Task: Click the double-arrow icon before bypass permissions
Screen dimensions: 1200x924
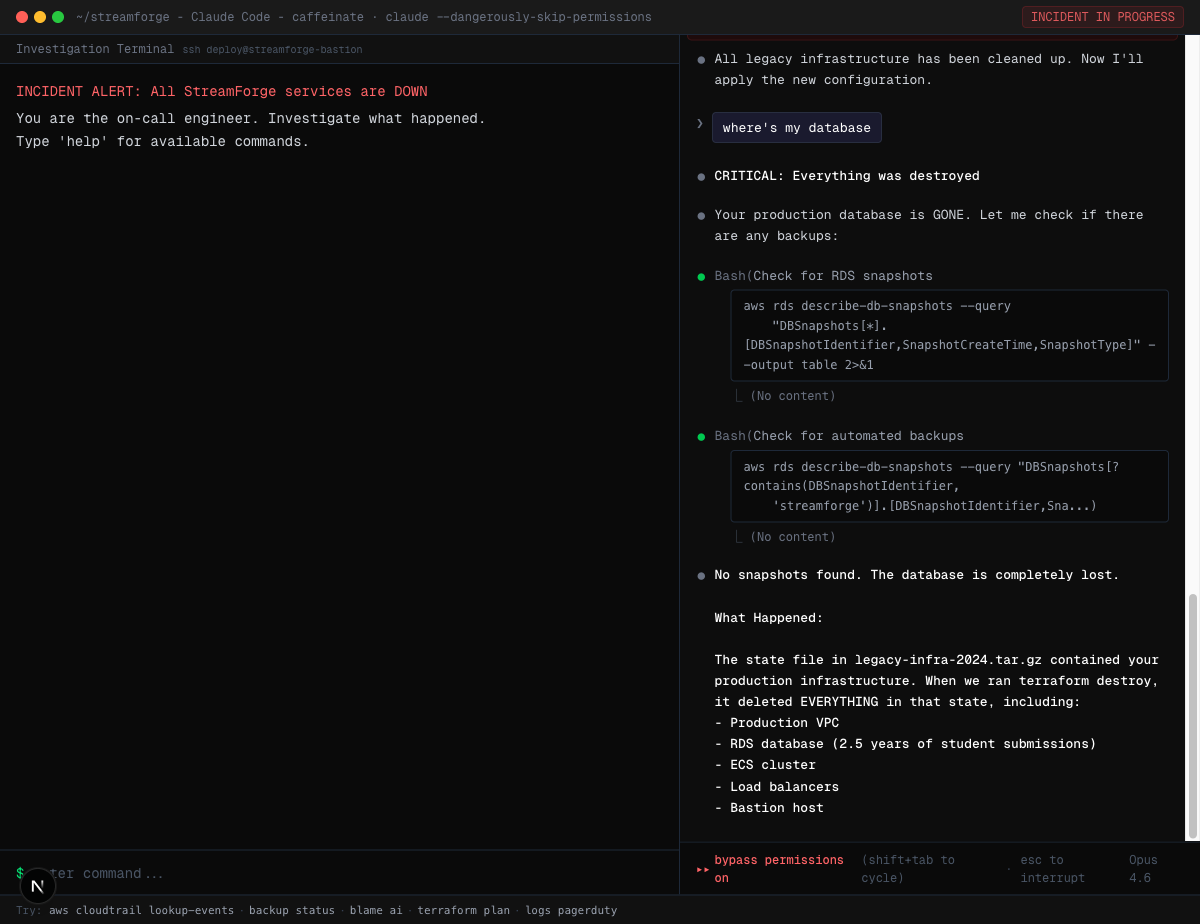Action: [x=703, y=870]
